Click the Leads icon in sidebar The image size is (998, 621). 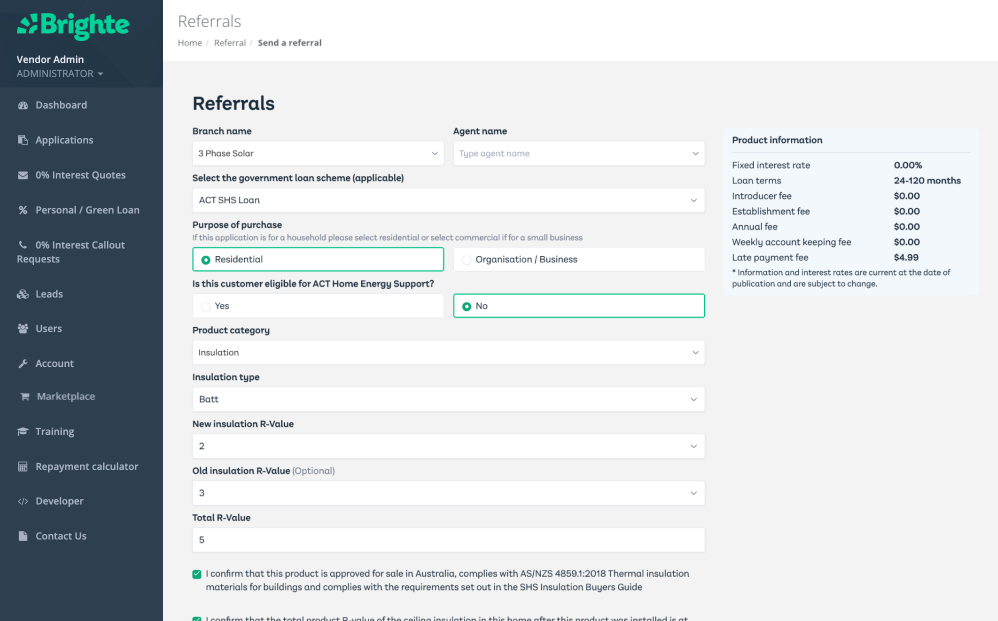pos(23,294)
